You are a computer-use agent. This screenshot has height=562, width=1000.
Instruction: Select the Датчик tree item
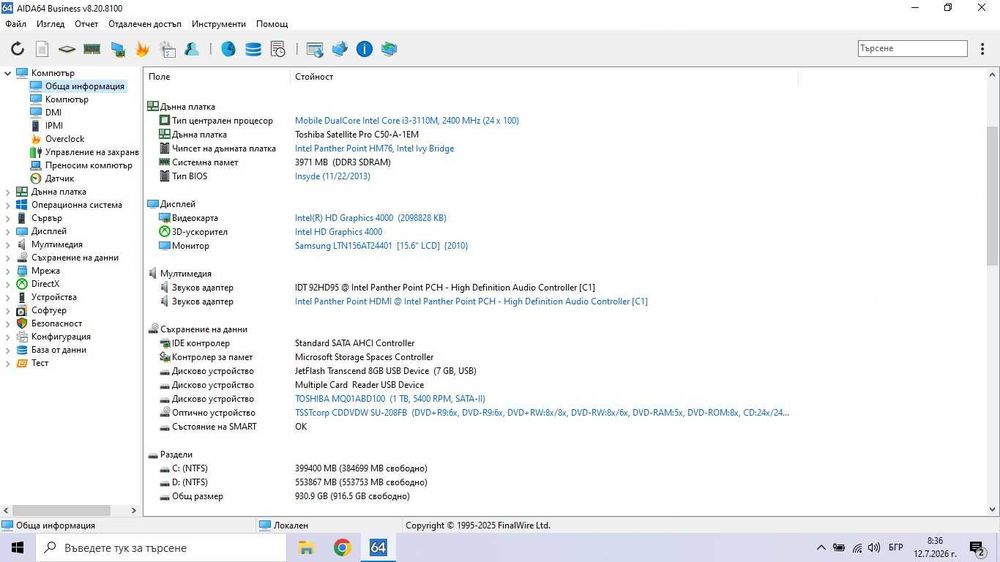pos(59,179)
